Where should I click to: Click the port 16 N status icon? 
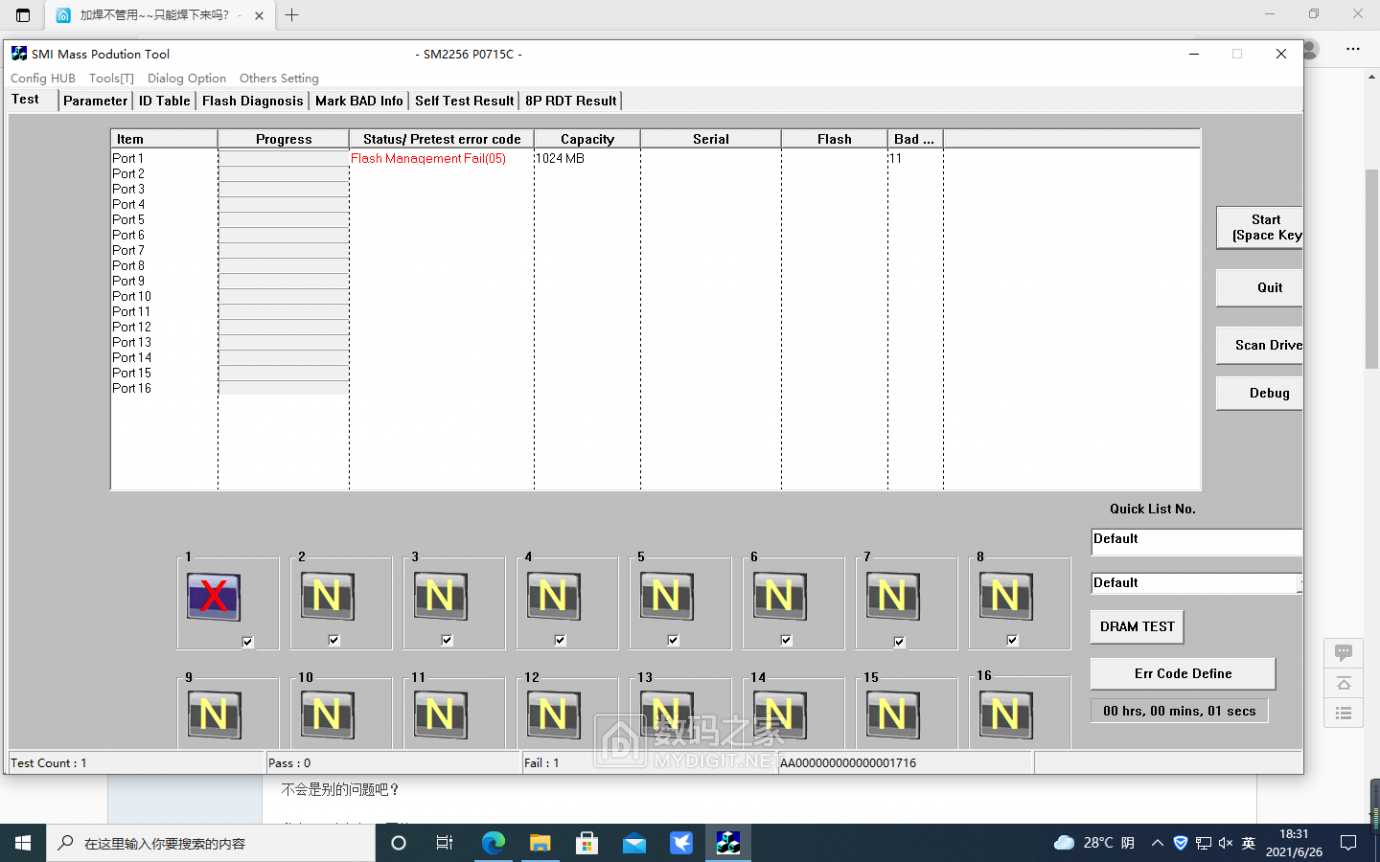[1005, 716]
